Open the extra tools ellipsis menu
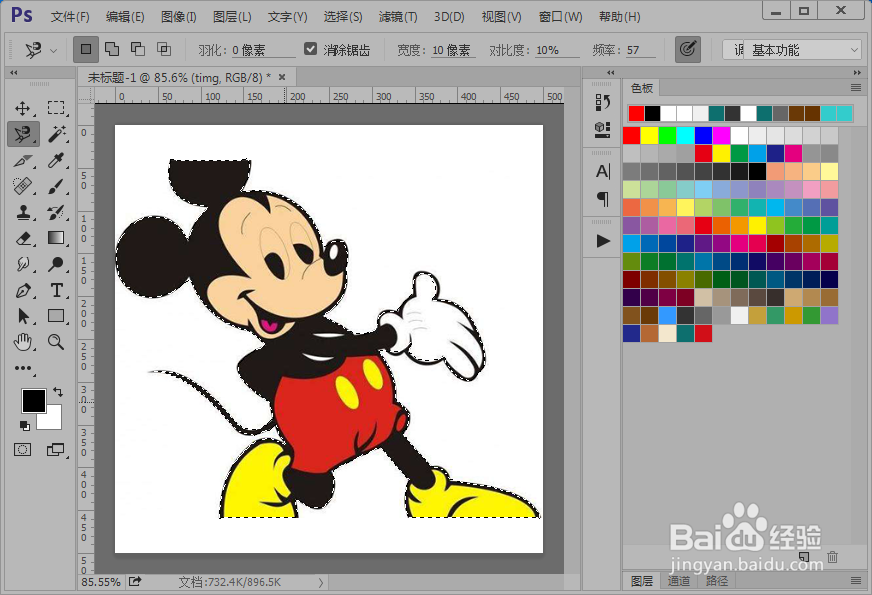Viewport: 872px width, 595px height. 23,368
